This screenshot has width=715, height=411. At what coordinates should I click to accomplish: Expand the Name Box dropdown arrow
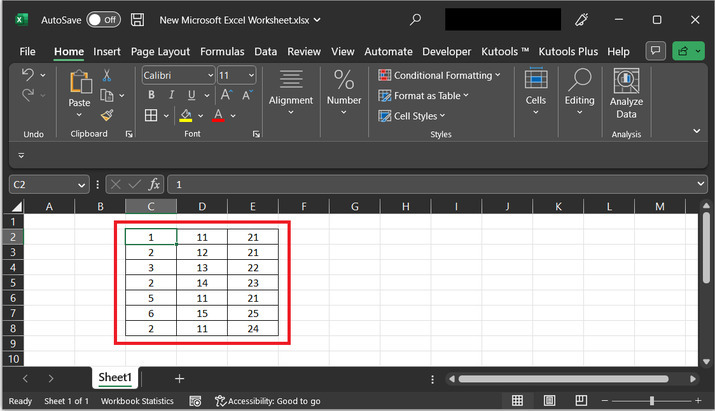point(81,185)
